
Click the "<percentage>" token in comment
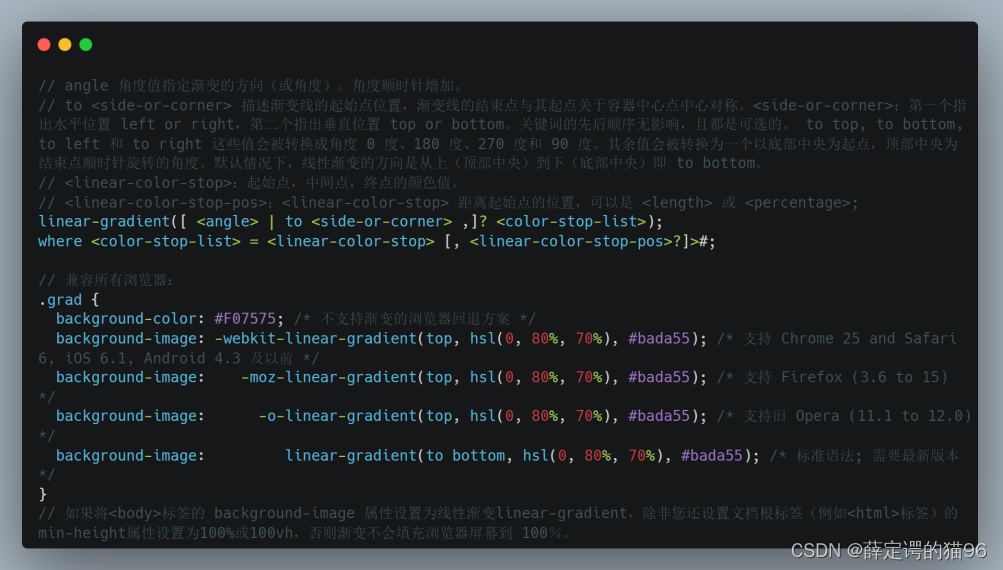[x=798, y=203]
